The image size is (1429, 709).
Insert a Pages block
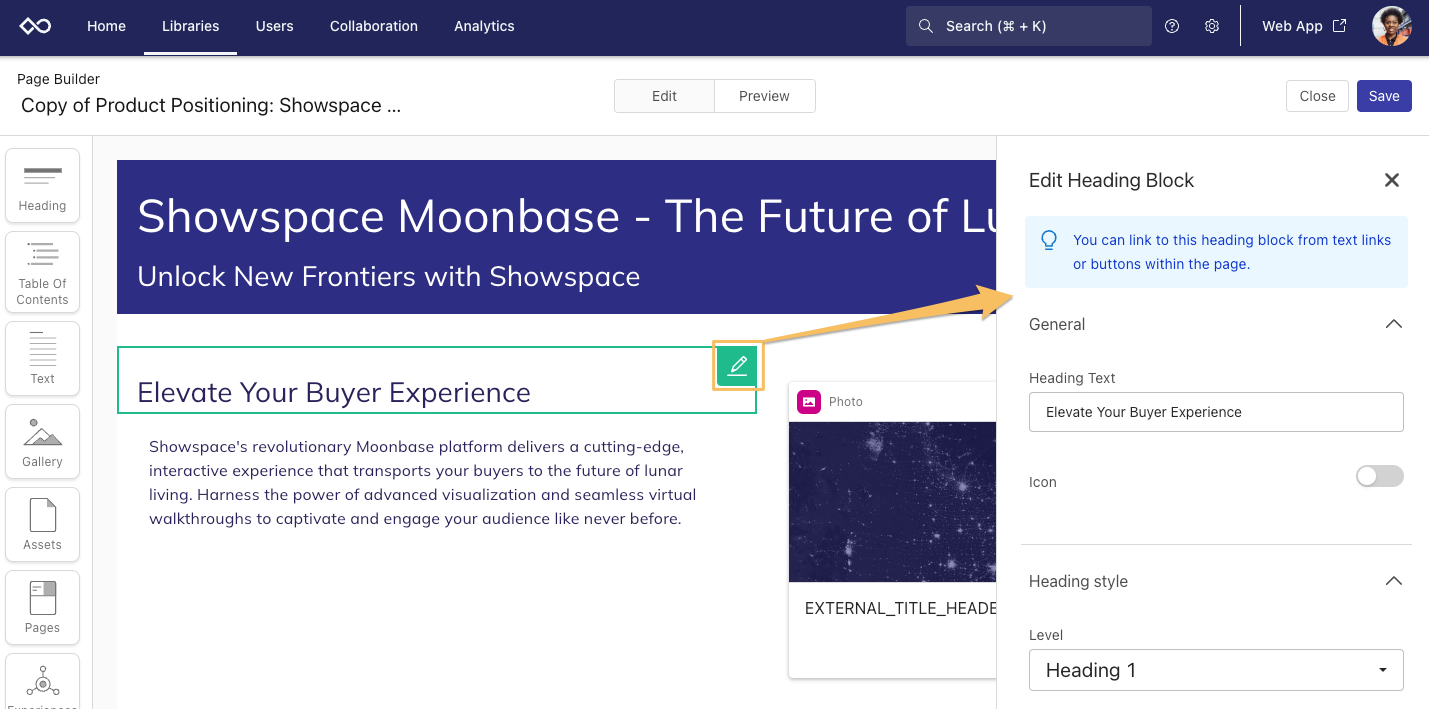tap(42, 607)
